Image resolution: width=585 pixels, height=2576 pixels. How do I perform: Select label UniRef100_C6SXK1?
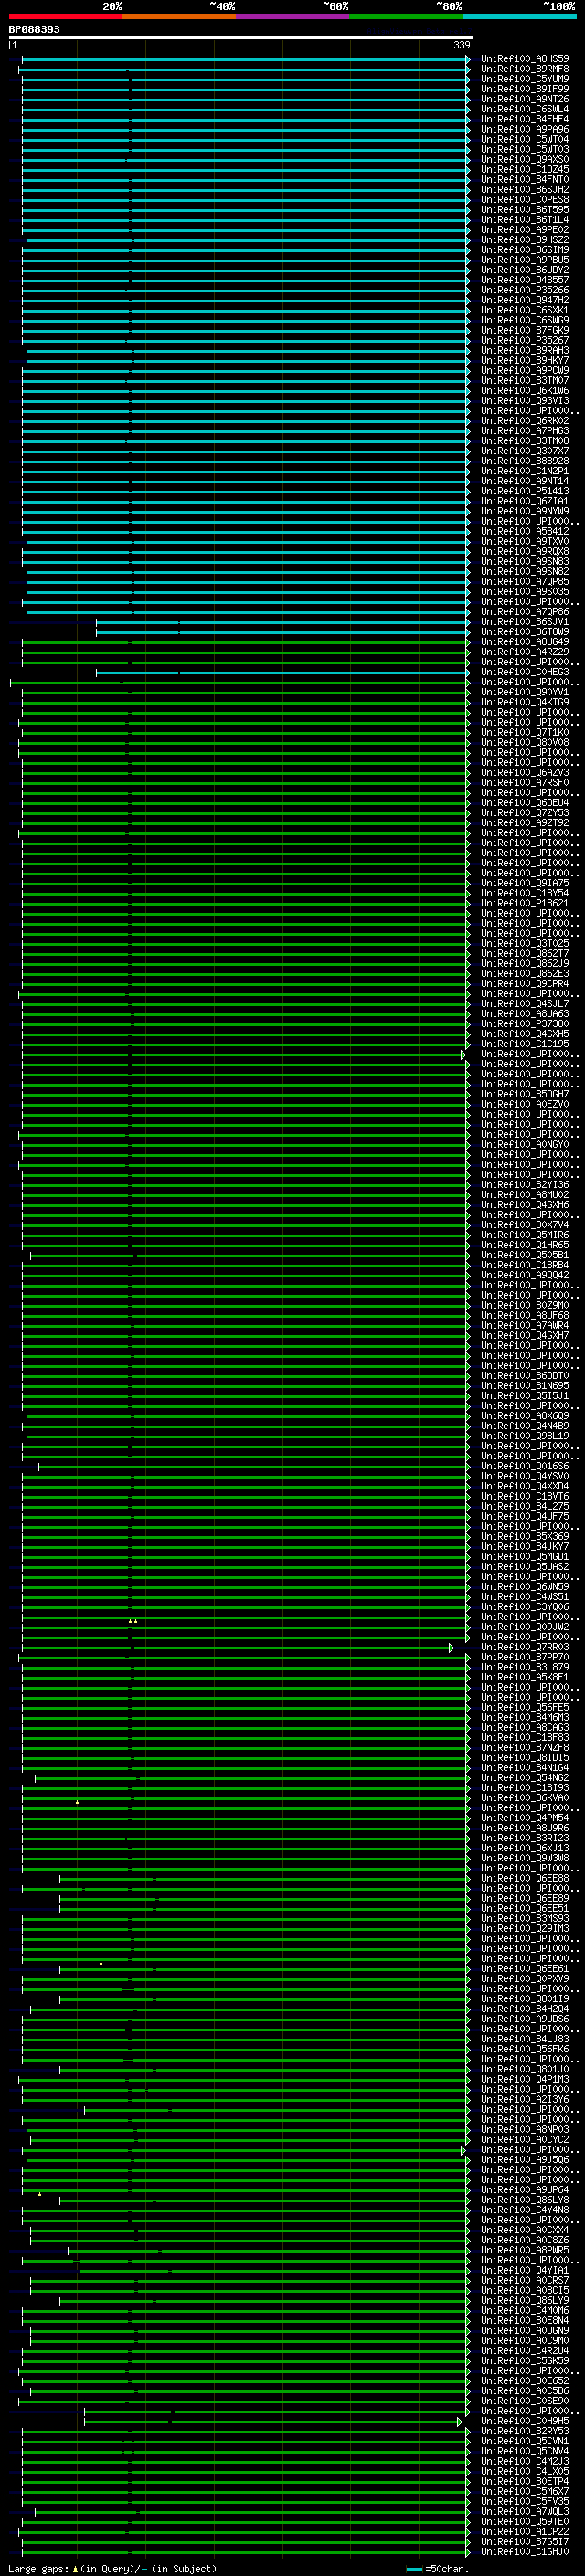coord(524,310)
